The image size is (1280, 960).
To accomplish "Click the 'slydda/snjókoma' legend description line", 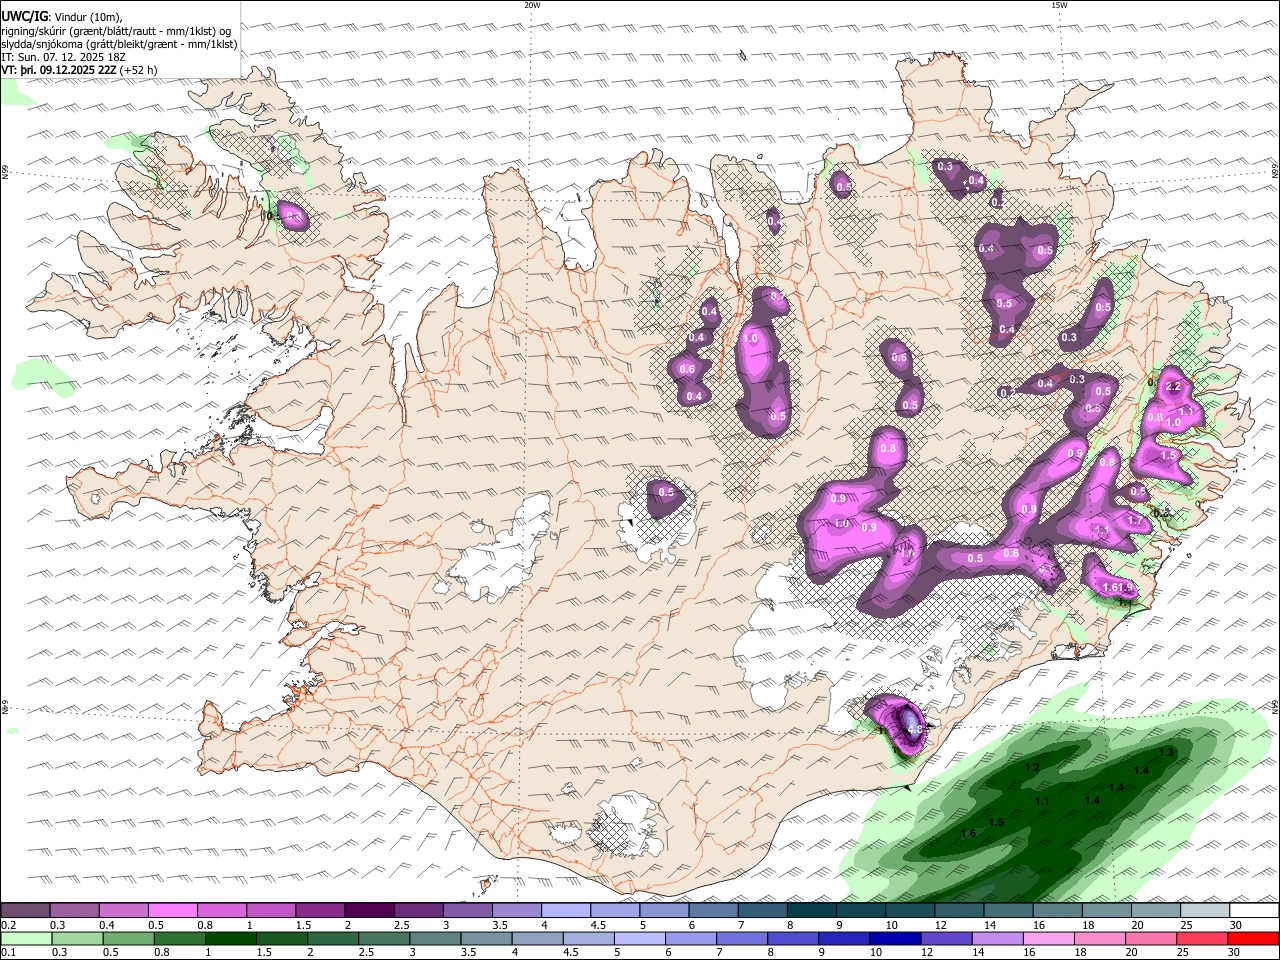I will pyautogui.click(x=119, y=44).
